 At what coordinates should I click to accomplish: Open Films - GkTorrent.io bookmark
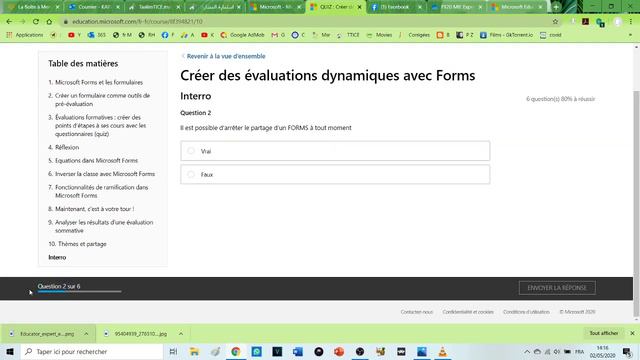(506, 35)
